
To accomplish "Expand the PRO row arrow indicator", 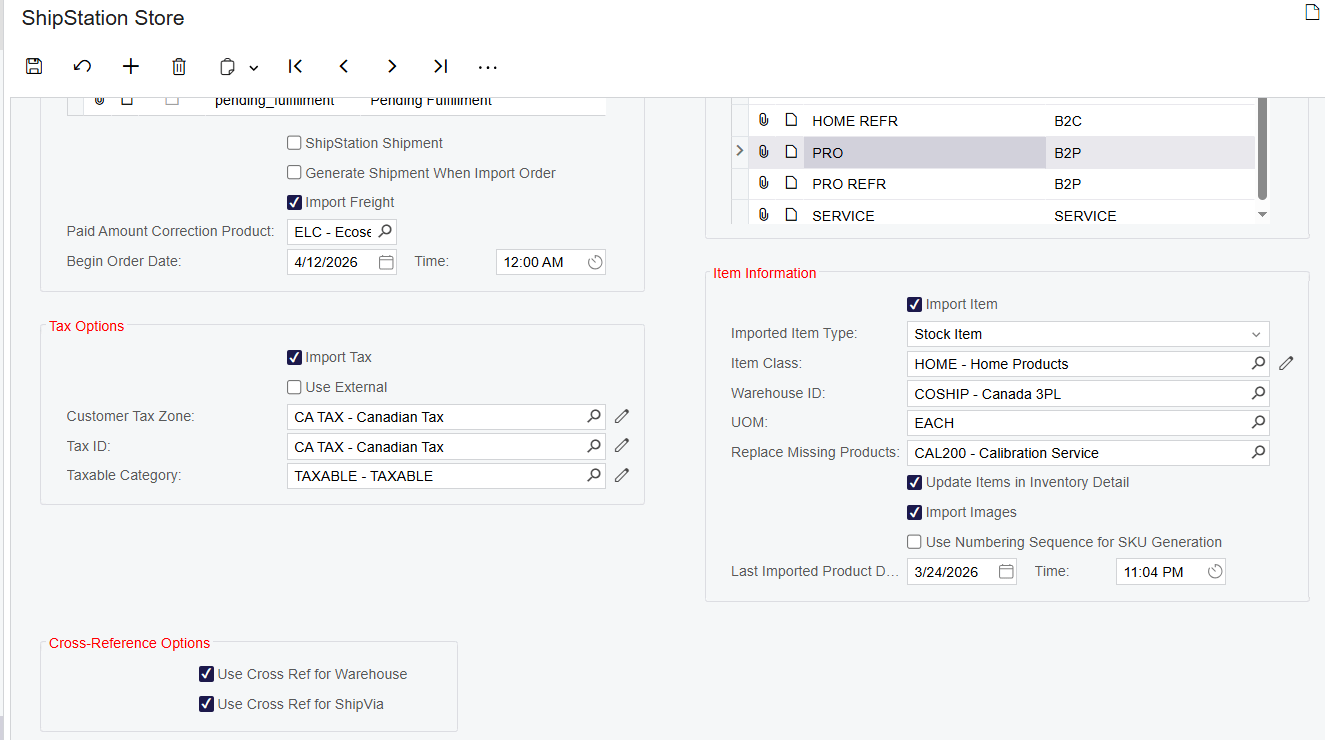I will coord(740,152).
